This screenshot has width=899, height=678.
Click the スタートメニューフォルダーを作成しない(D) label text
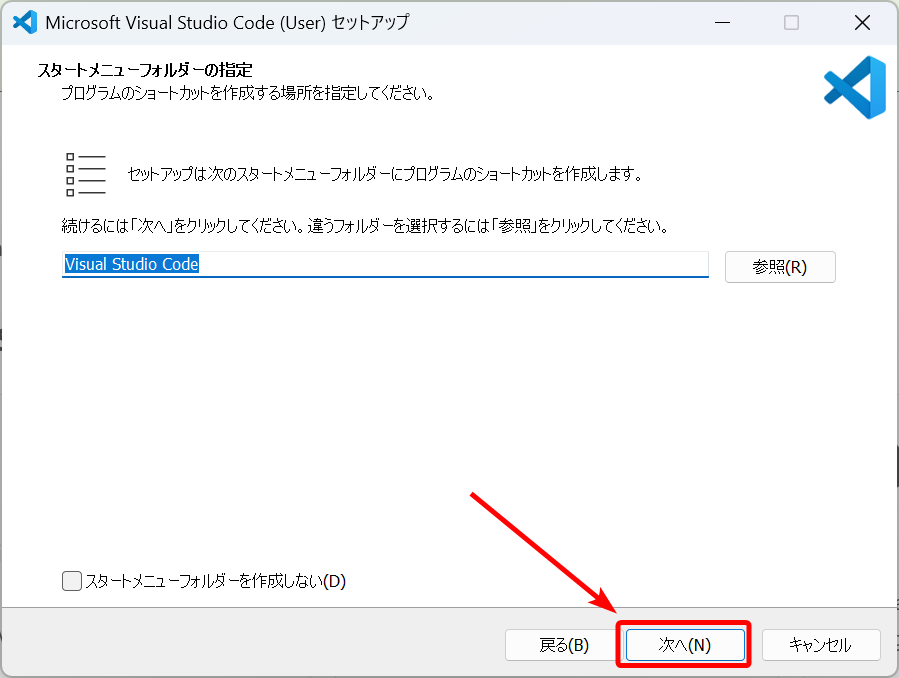(215, 581)
